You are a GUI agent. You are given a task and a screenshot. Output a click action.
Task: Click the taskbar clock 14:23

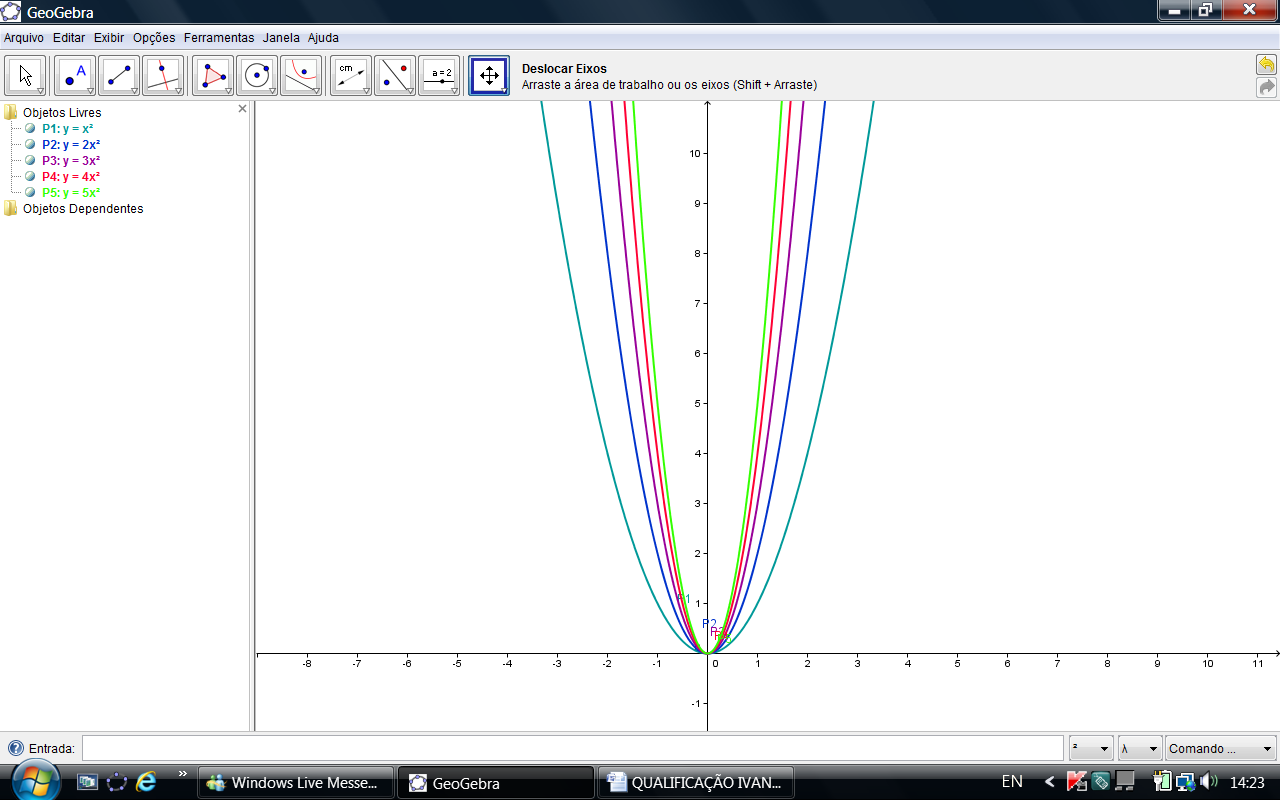pyautogui.click(x=1247, y=782)
